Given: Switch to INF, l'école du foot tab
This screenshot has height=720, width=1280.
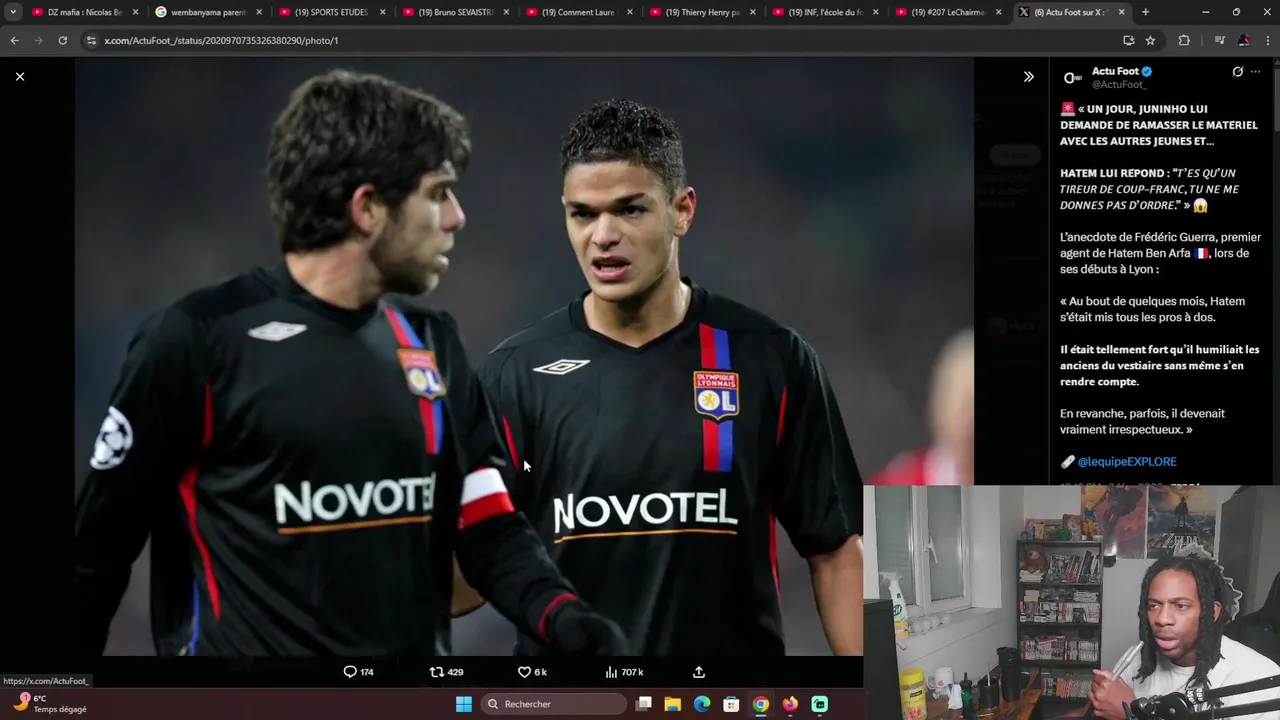Looking at the screenshot, I should coord(826,12).
